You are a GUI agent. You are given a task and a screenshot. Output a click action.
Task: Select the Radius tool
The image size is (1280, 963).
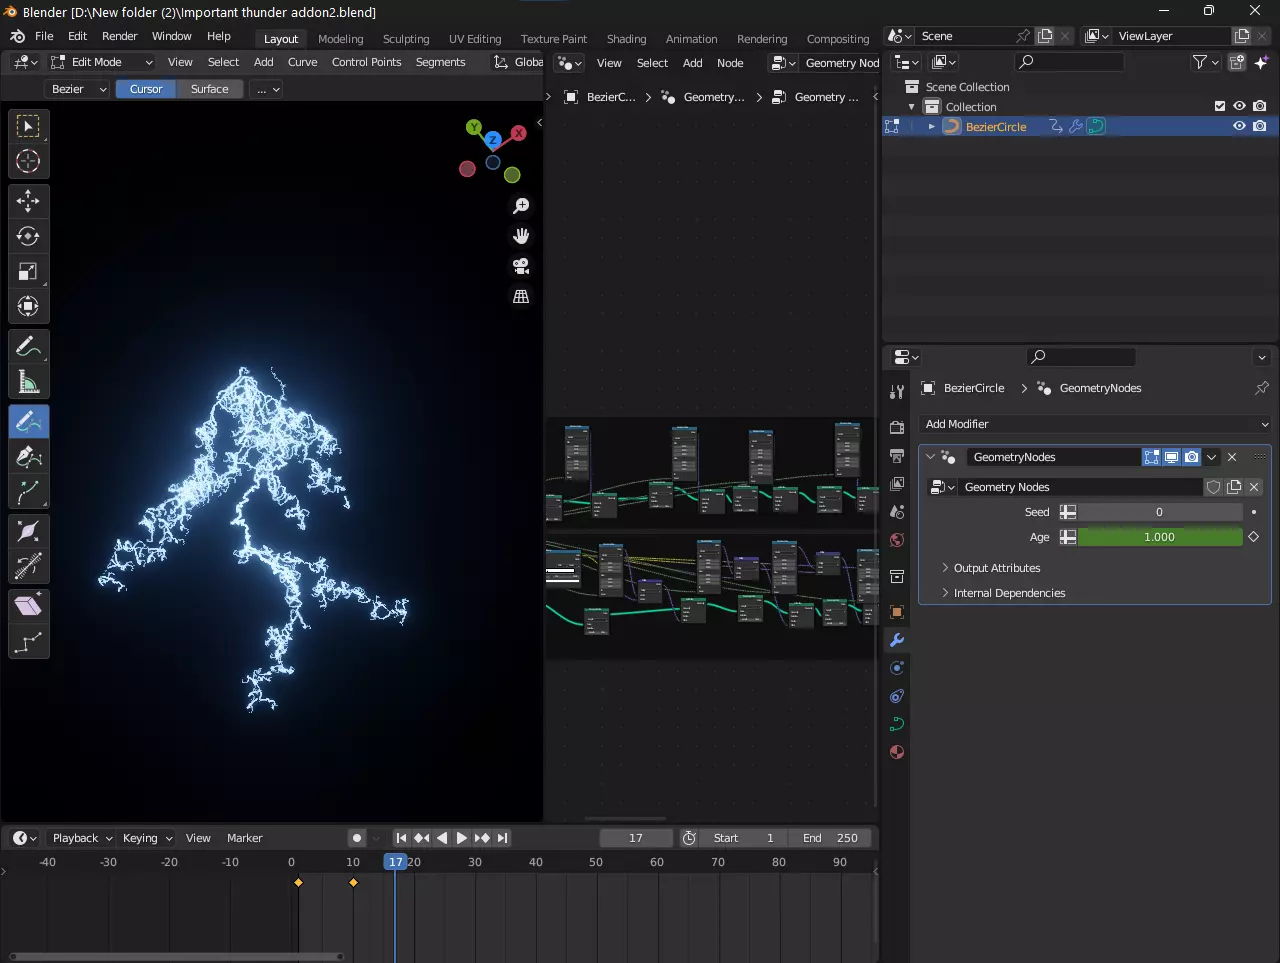(x=28, y=531)
